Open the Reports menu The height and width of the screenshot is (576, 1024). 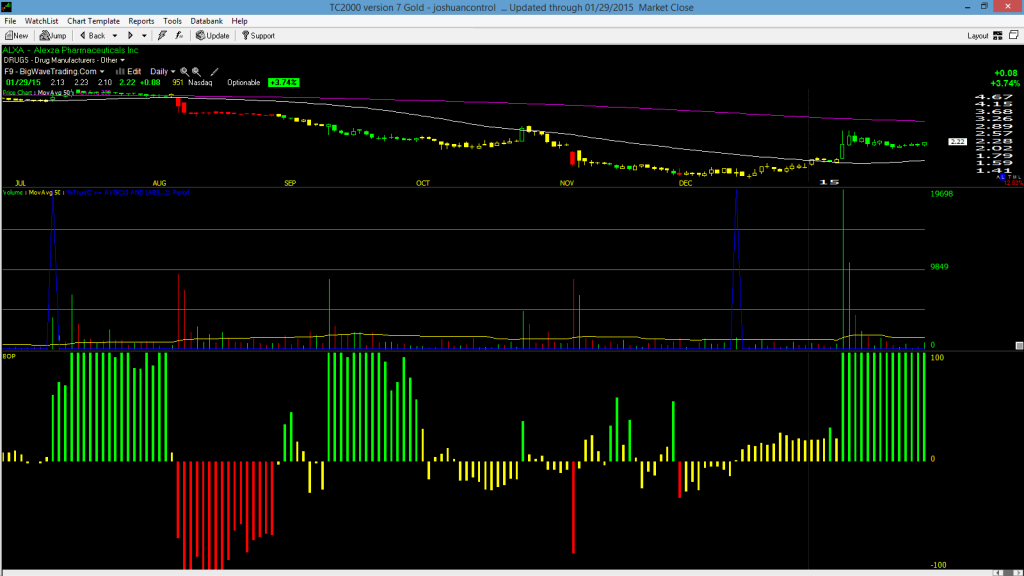point(141,21)
